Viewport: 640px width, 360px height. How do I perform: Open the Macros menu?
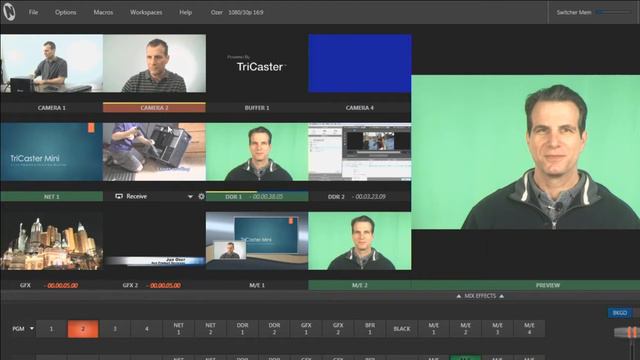click(x=103, y=12)
